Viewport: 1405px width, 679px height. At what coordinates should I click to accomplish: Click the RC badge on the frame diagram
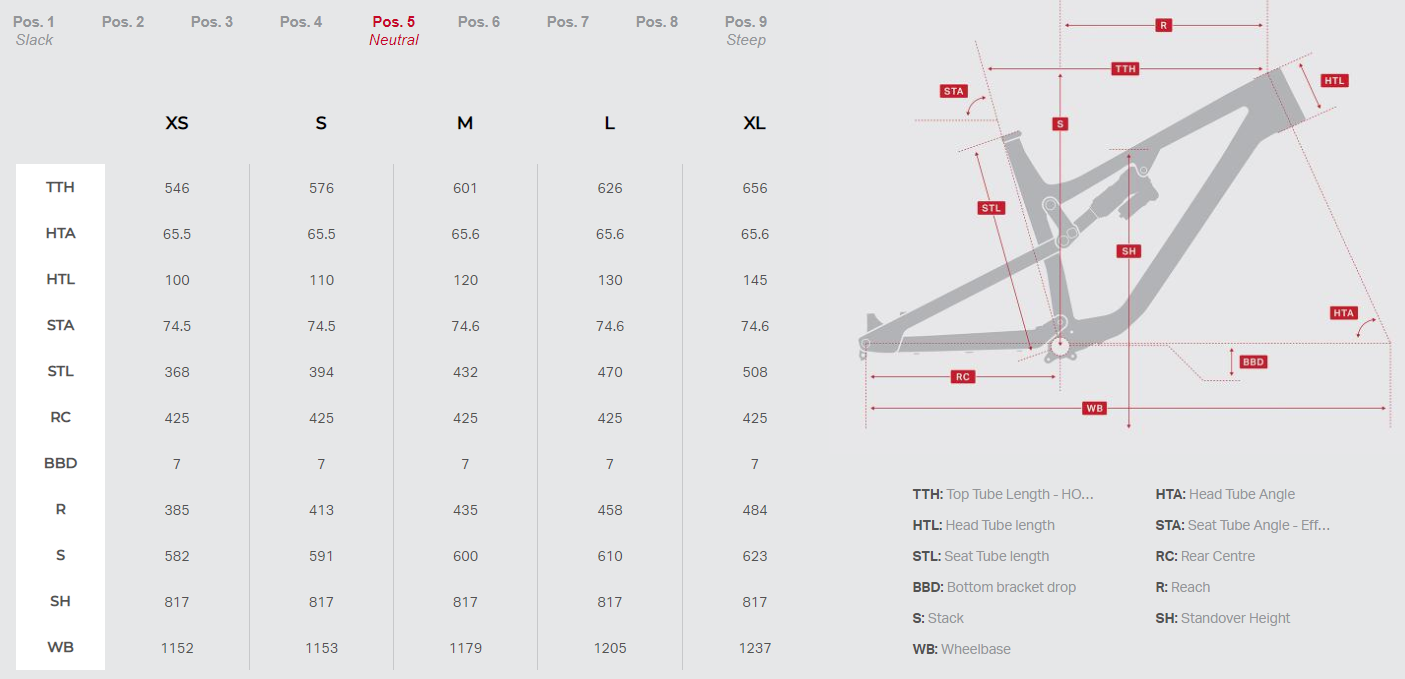point(963,377)
